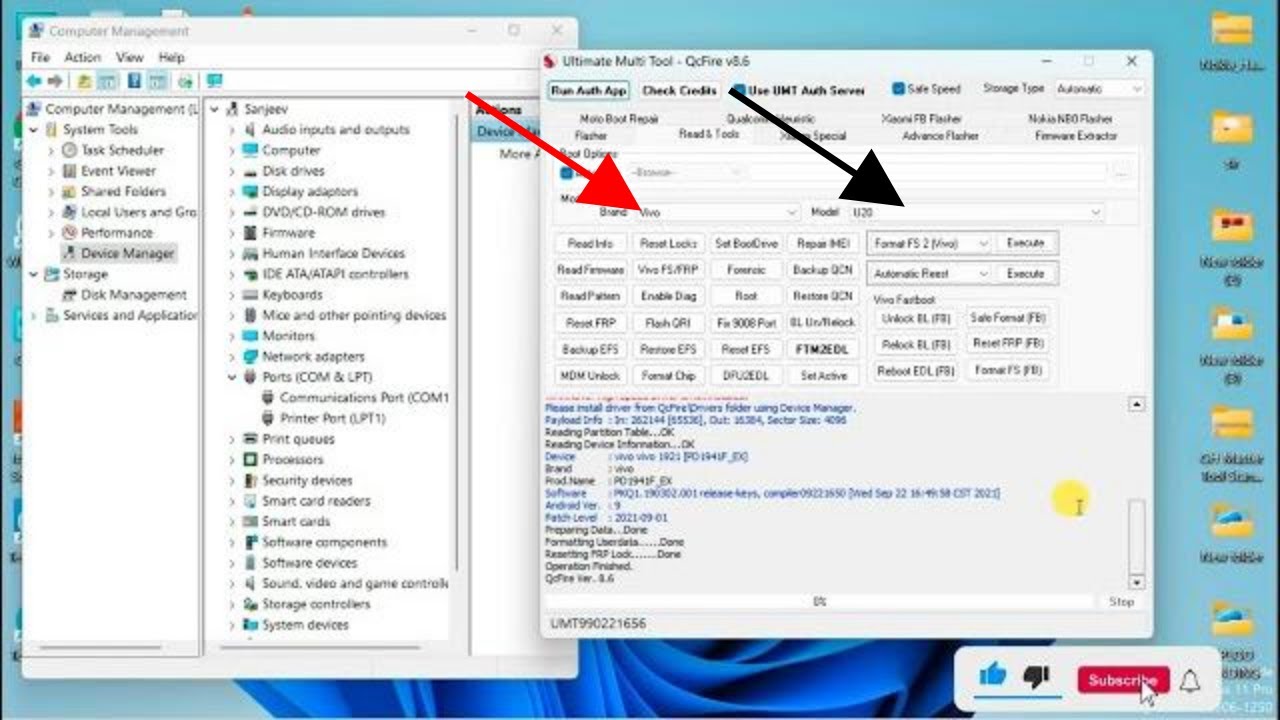The height and width of the screenshot is (720, 1280).
Task: Expand the Disk drives node
Action: click(x=232, y=171)
